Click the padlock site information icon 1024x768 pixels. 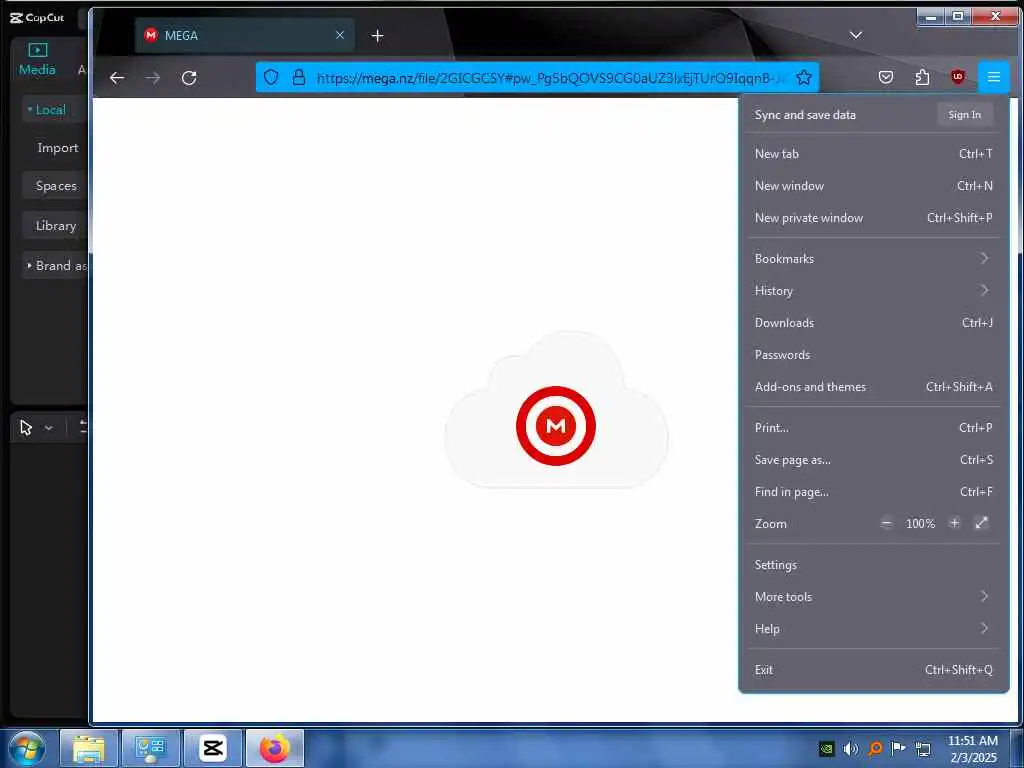pos(298,77)
